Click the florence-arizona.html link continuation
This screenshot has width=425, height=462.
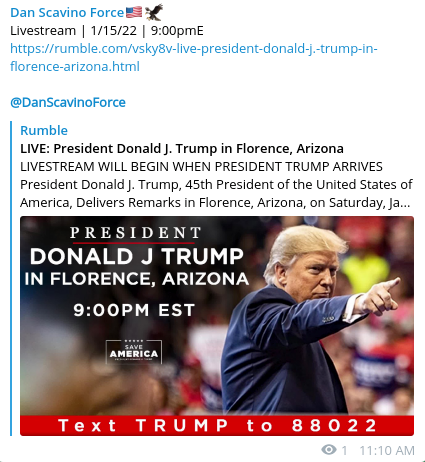pos(75,66)
